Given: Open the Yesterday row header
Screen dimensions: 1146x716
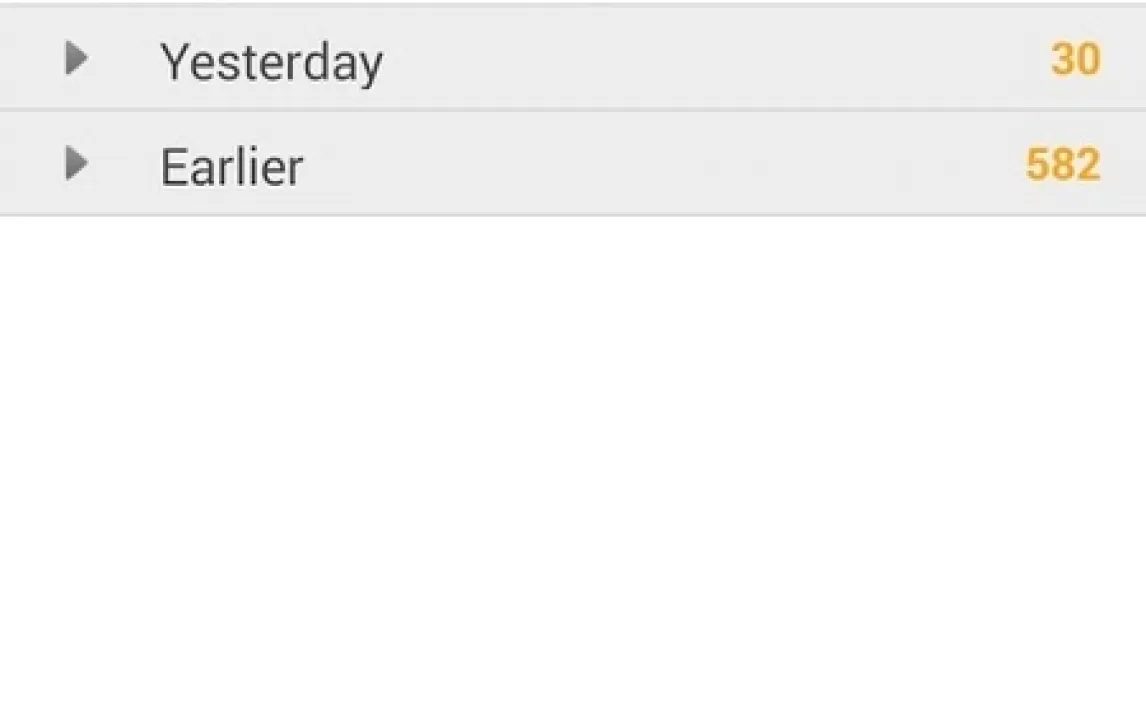Looking at the screenshot, I should (x=572, y=60).
